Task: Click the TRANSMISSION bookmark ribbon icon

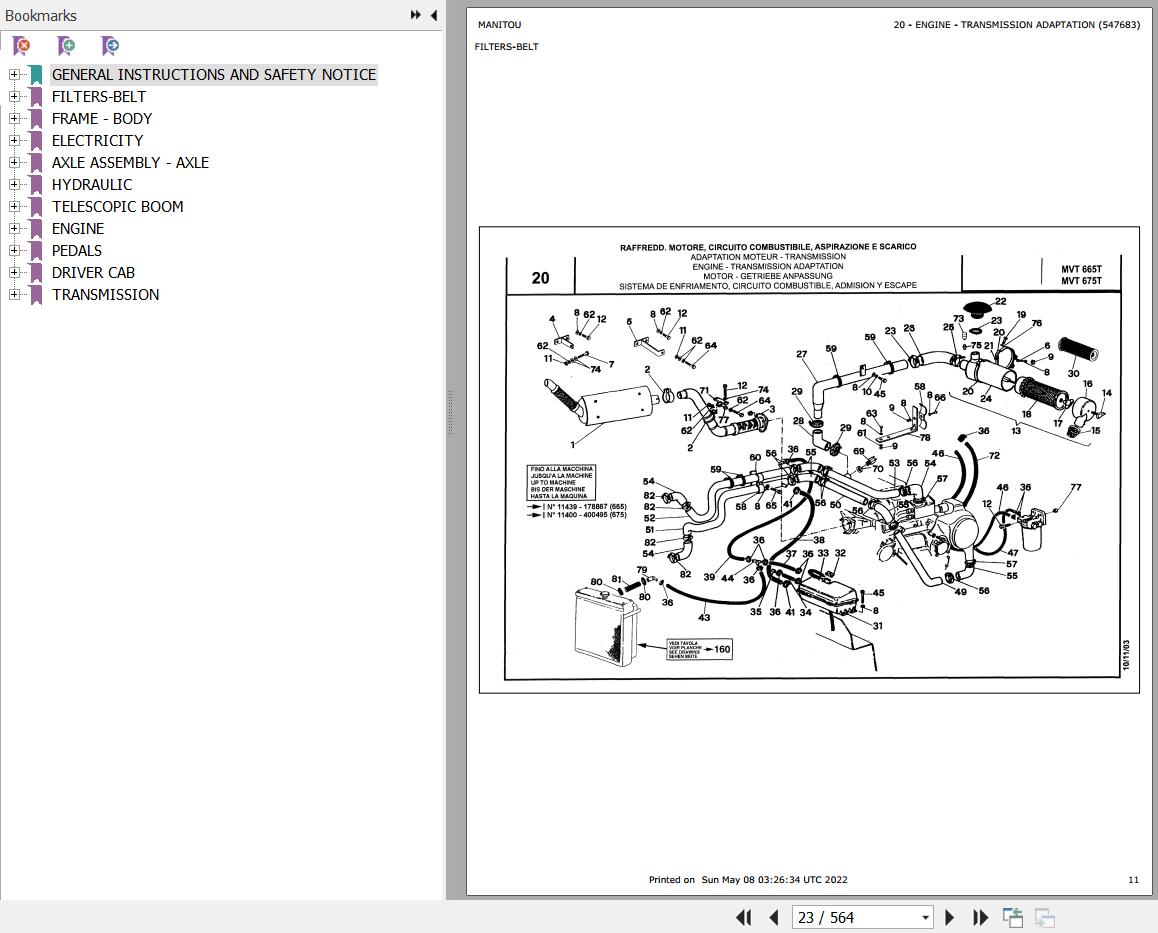Action: coord(35,295)
